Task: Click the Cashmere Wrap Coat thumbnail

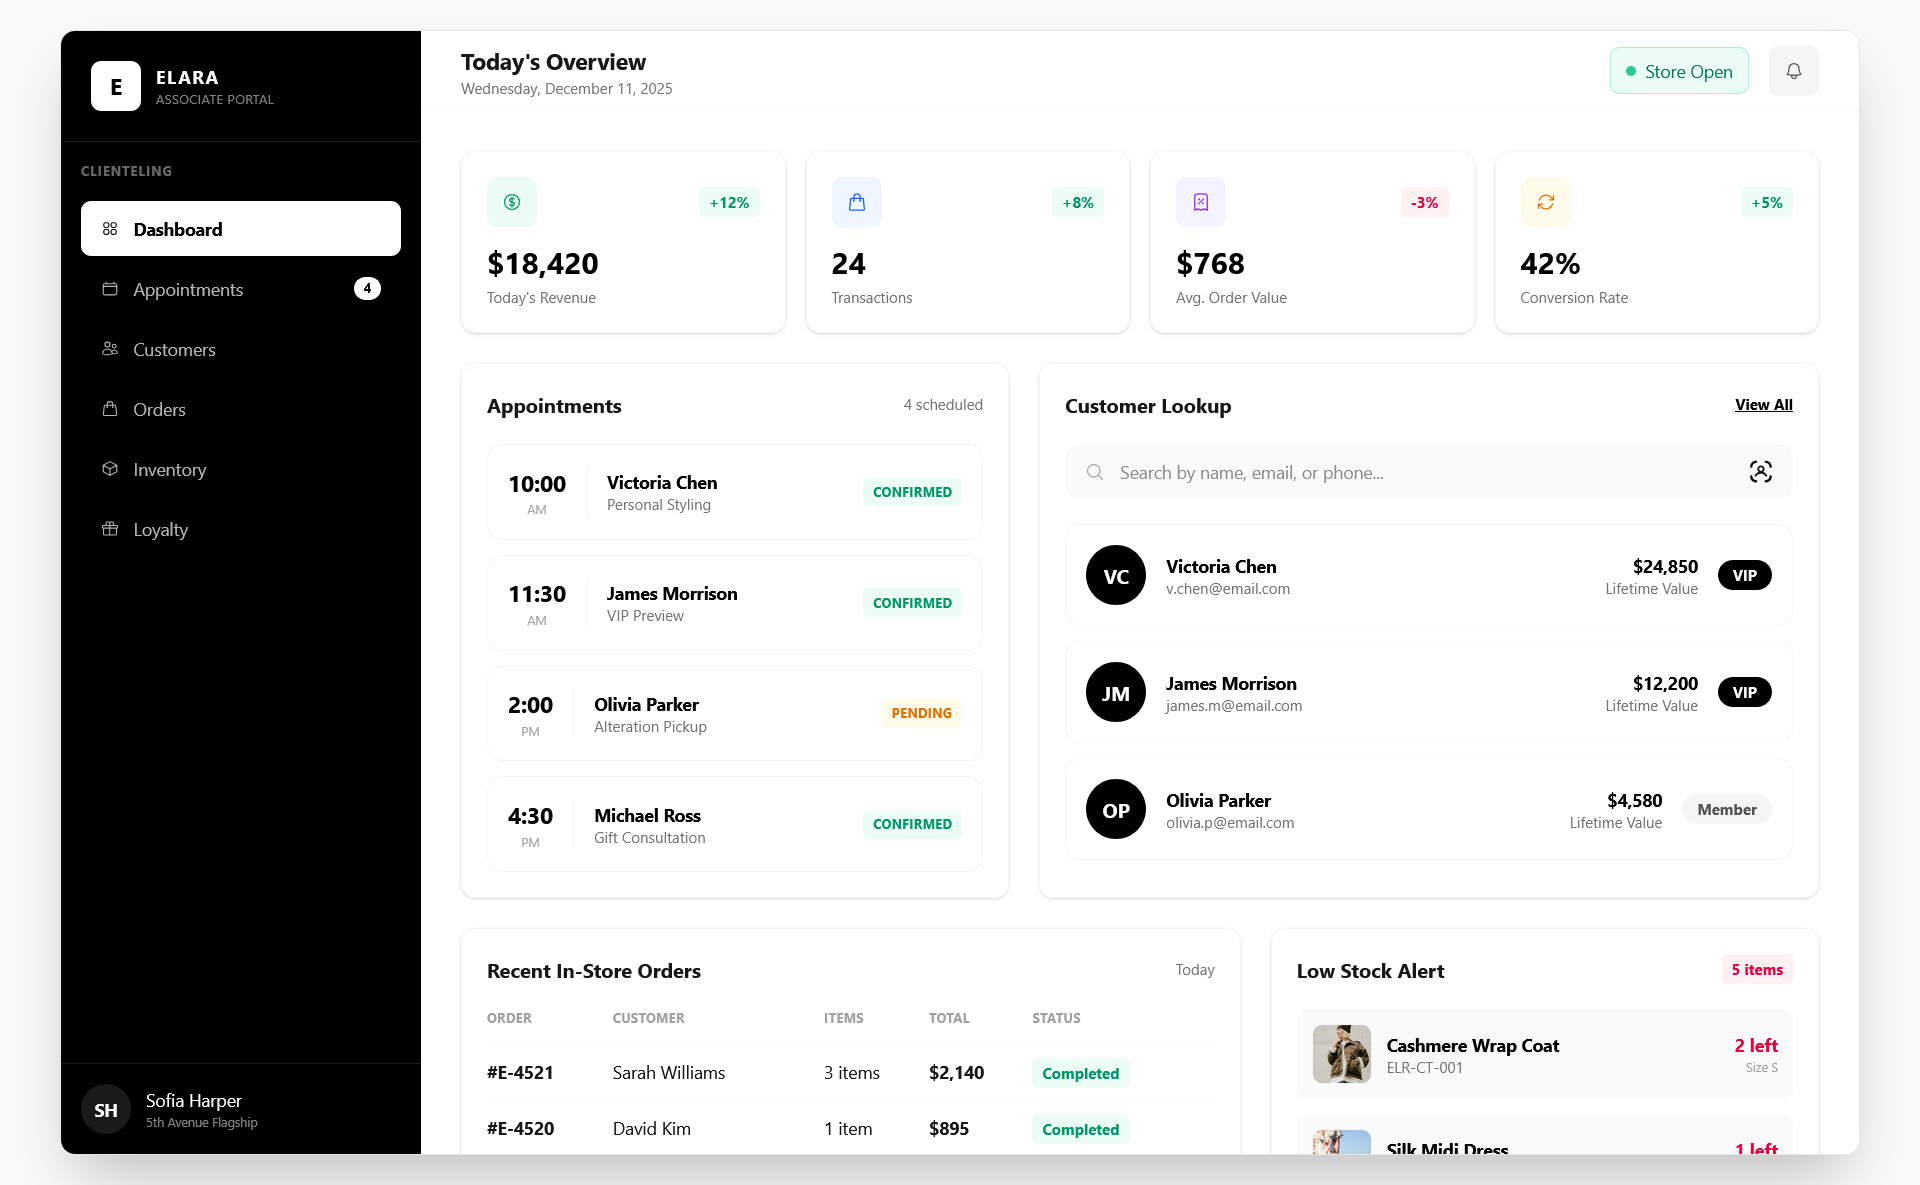Action: point(1341,1053)
